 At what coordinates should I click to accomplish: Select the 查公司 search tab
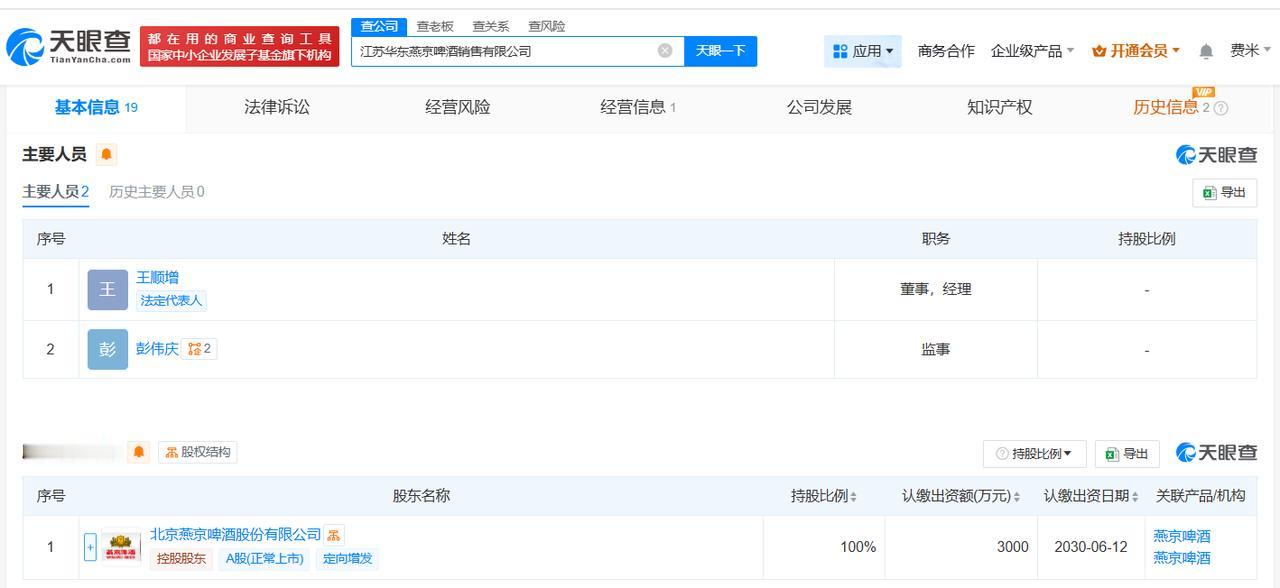[379, 27]
